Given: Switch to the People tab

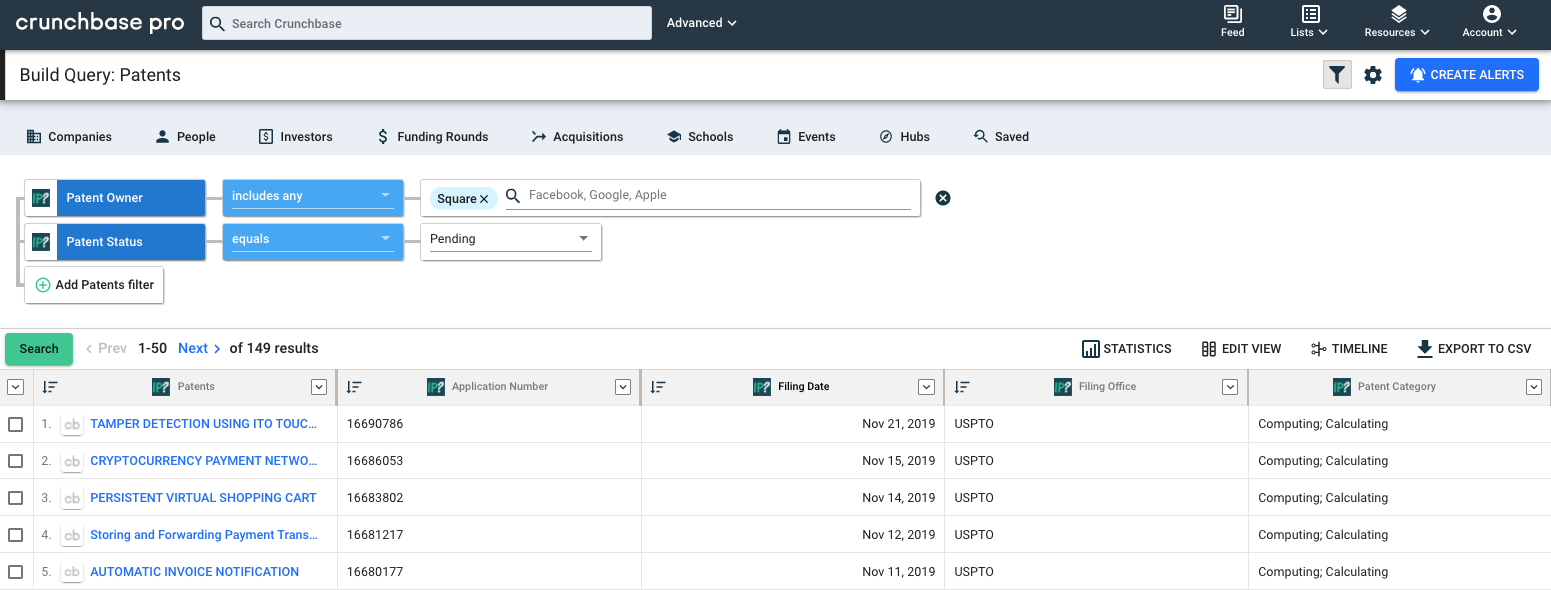Looking at the screenshot, I should (185, 137).
